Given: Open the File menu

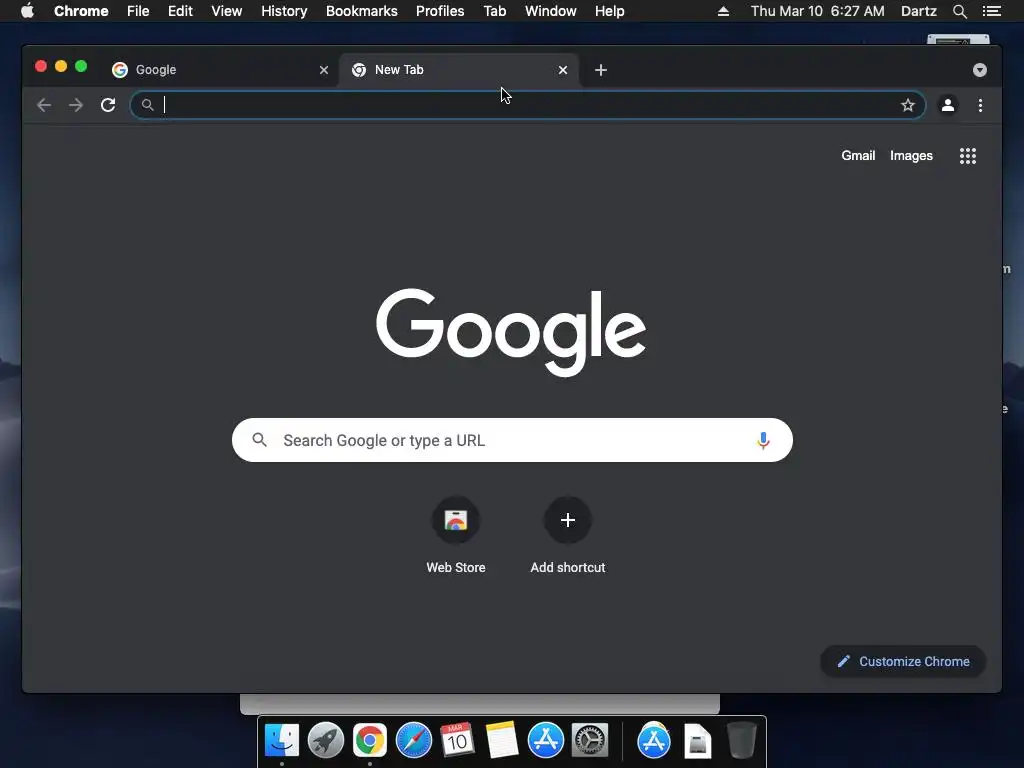Looking at the screenshot, I should point(138,11).
